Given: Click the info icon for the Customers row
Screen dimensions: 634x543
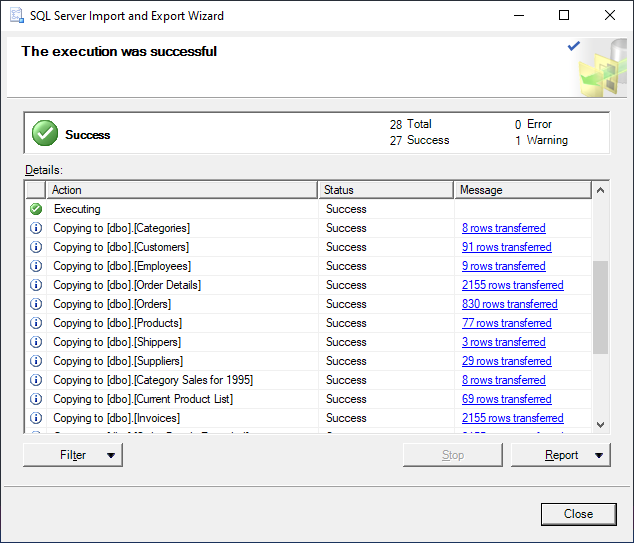Looking at the screenshot, I should (x=36, y=247).
